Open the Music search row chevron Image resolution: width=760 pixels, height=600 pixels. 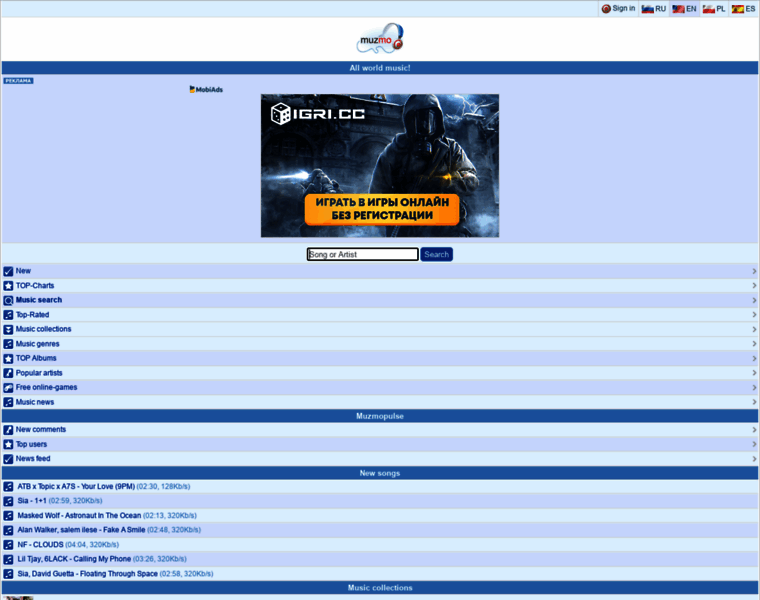pos(754,300)
